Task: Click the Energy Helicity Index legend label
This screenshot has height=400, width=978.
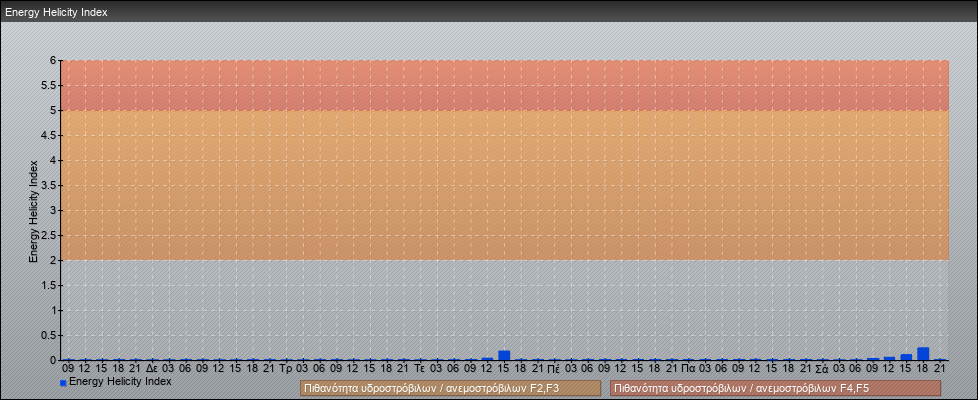Action: pyautogui.click(x=120, y=381)
